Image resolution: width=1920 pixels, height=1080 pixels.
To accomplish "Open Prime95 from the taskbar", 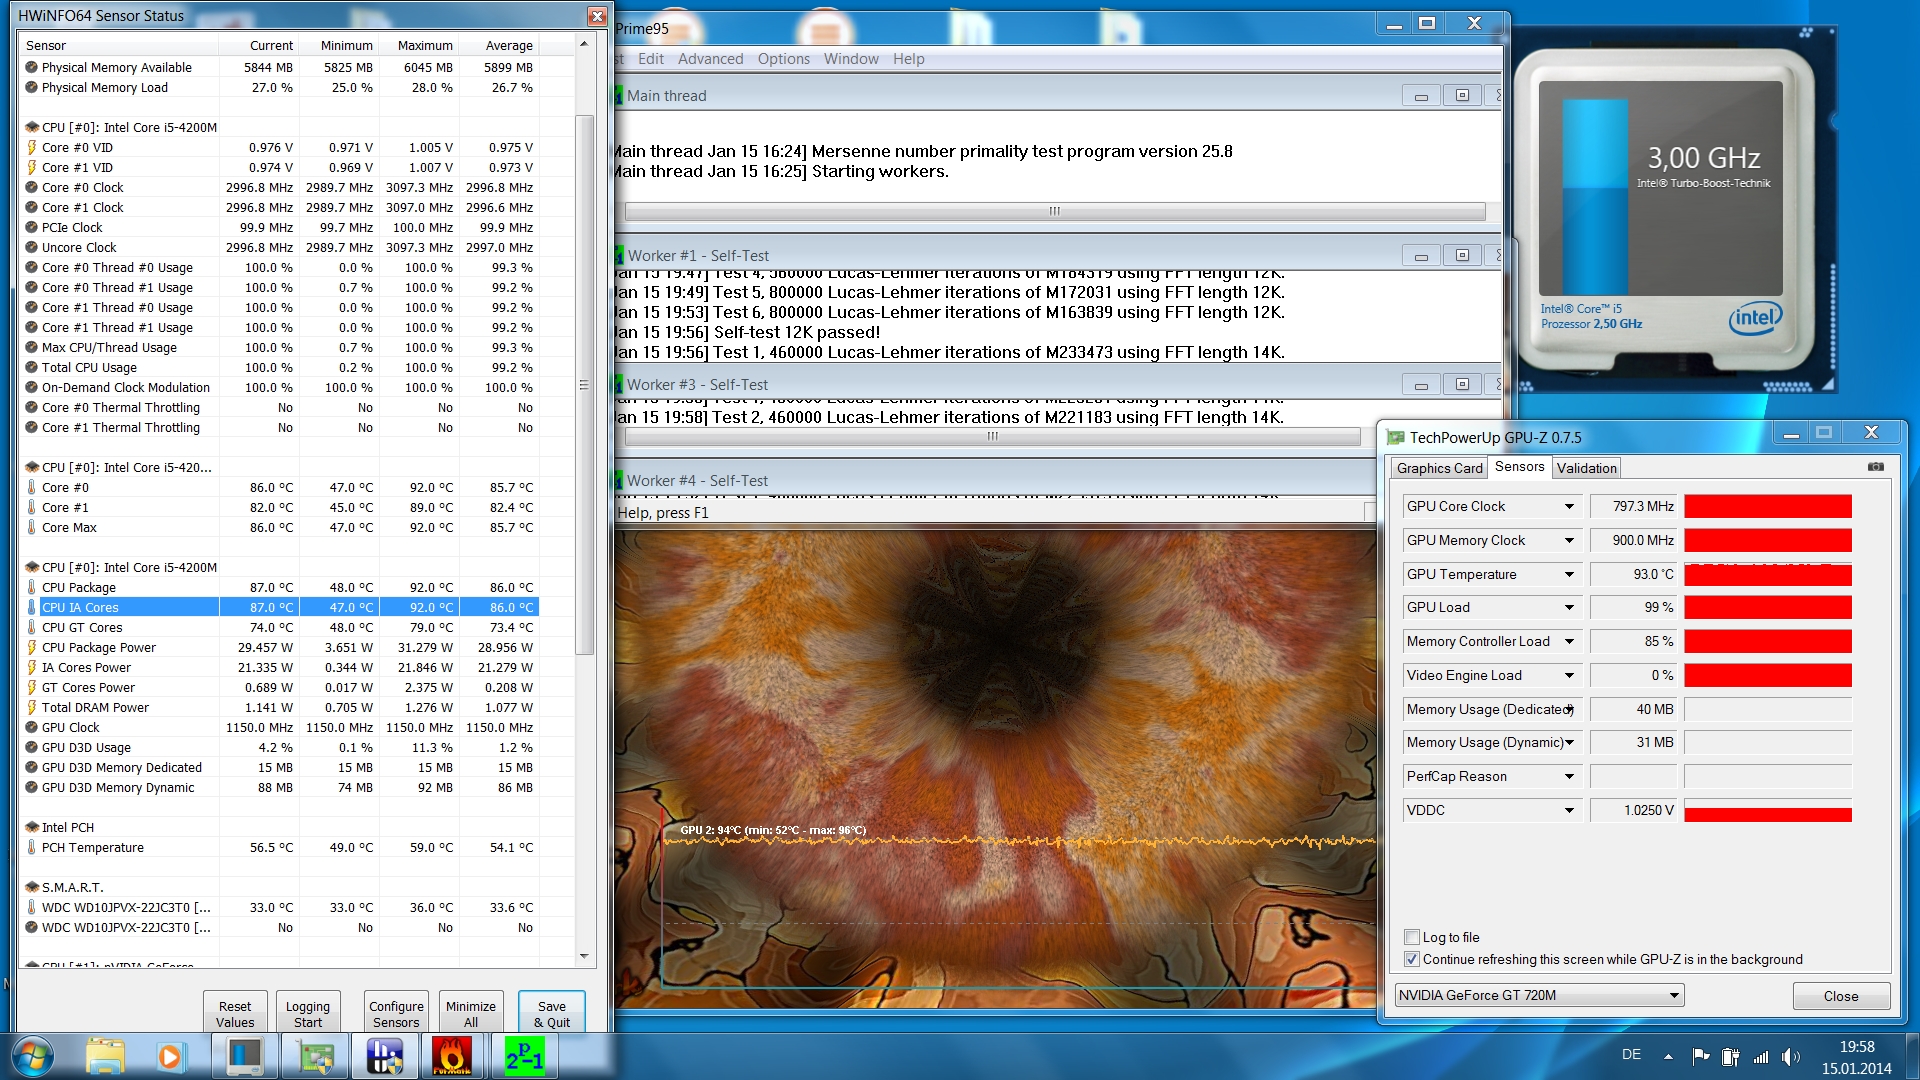I will [523, 1056].
